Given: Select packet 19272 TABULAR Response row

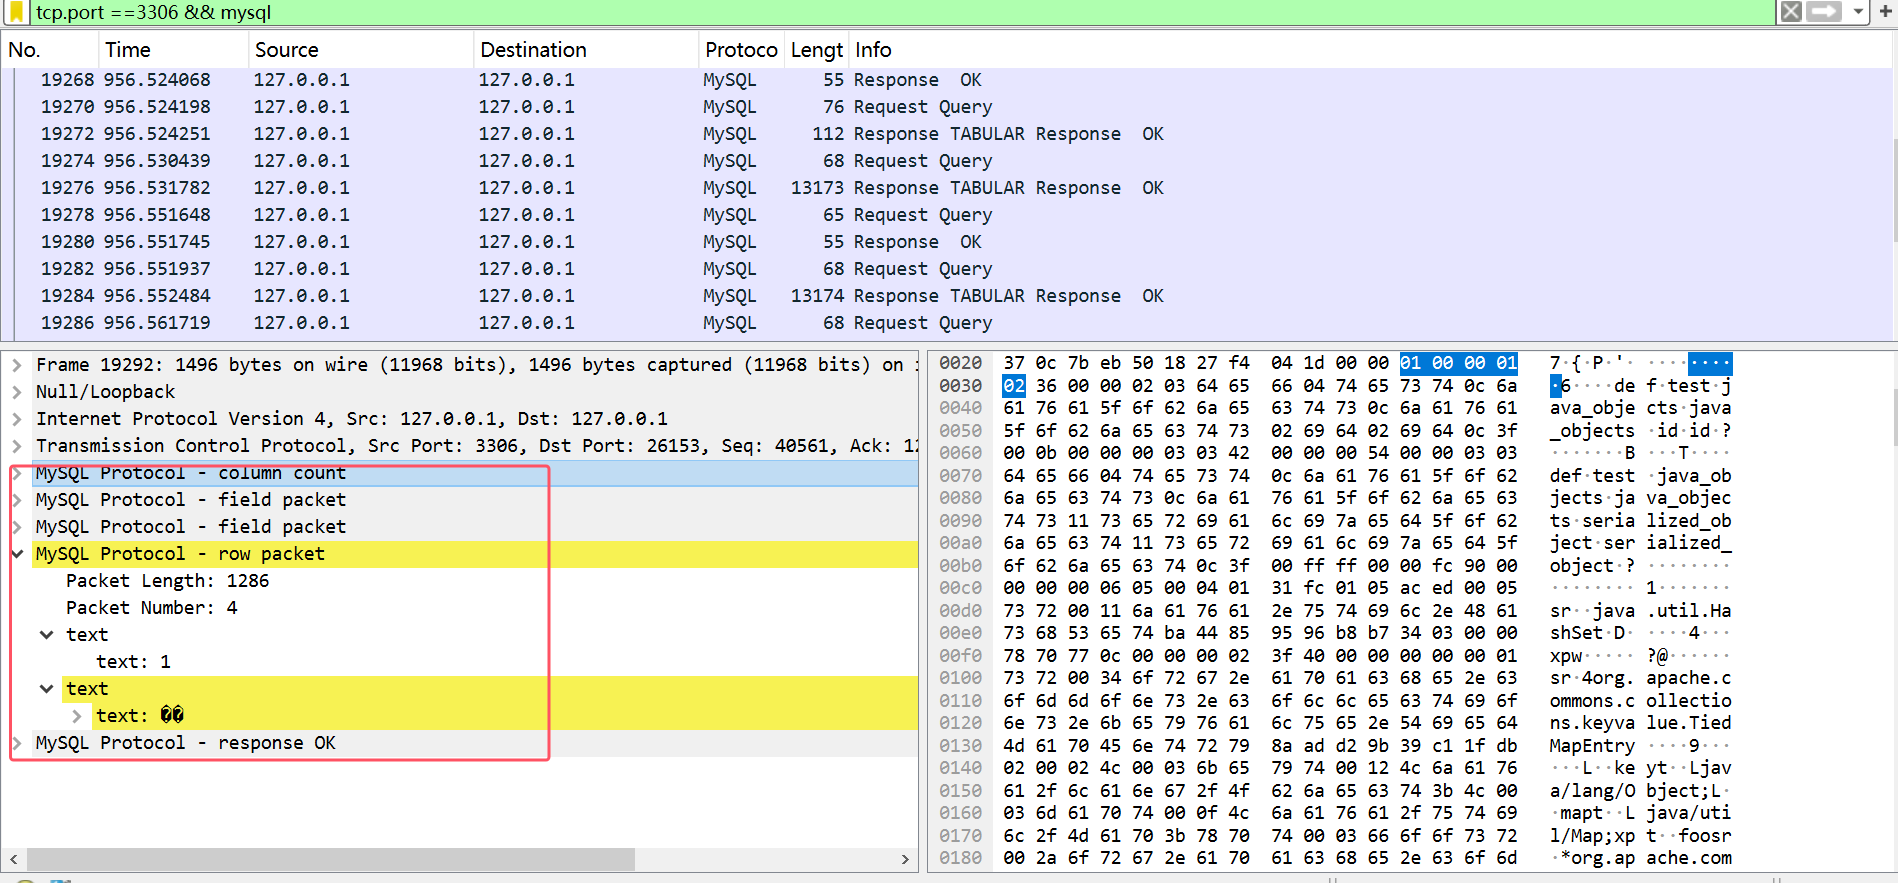Looking at the screenshot, I should pos(945,134).
